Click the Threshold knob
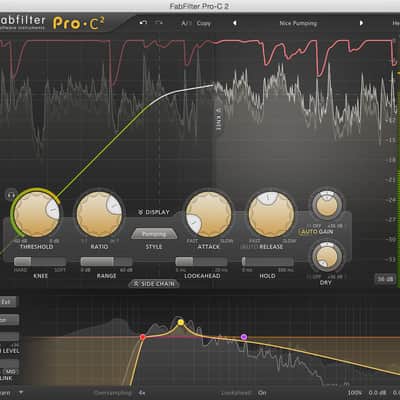Screen dimensions: 400x400 [37, 214]
